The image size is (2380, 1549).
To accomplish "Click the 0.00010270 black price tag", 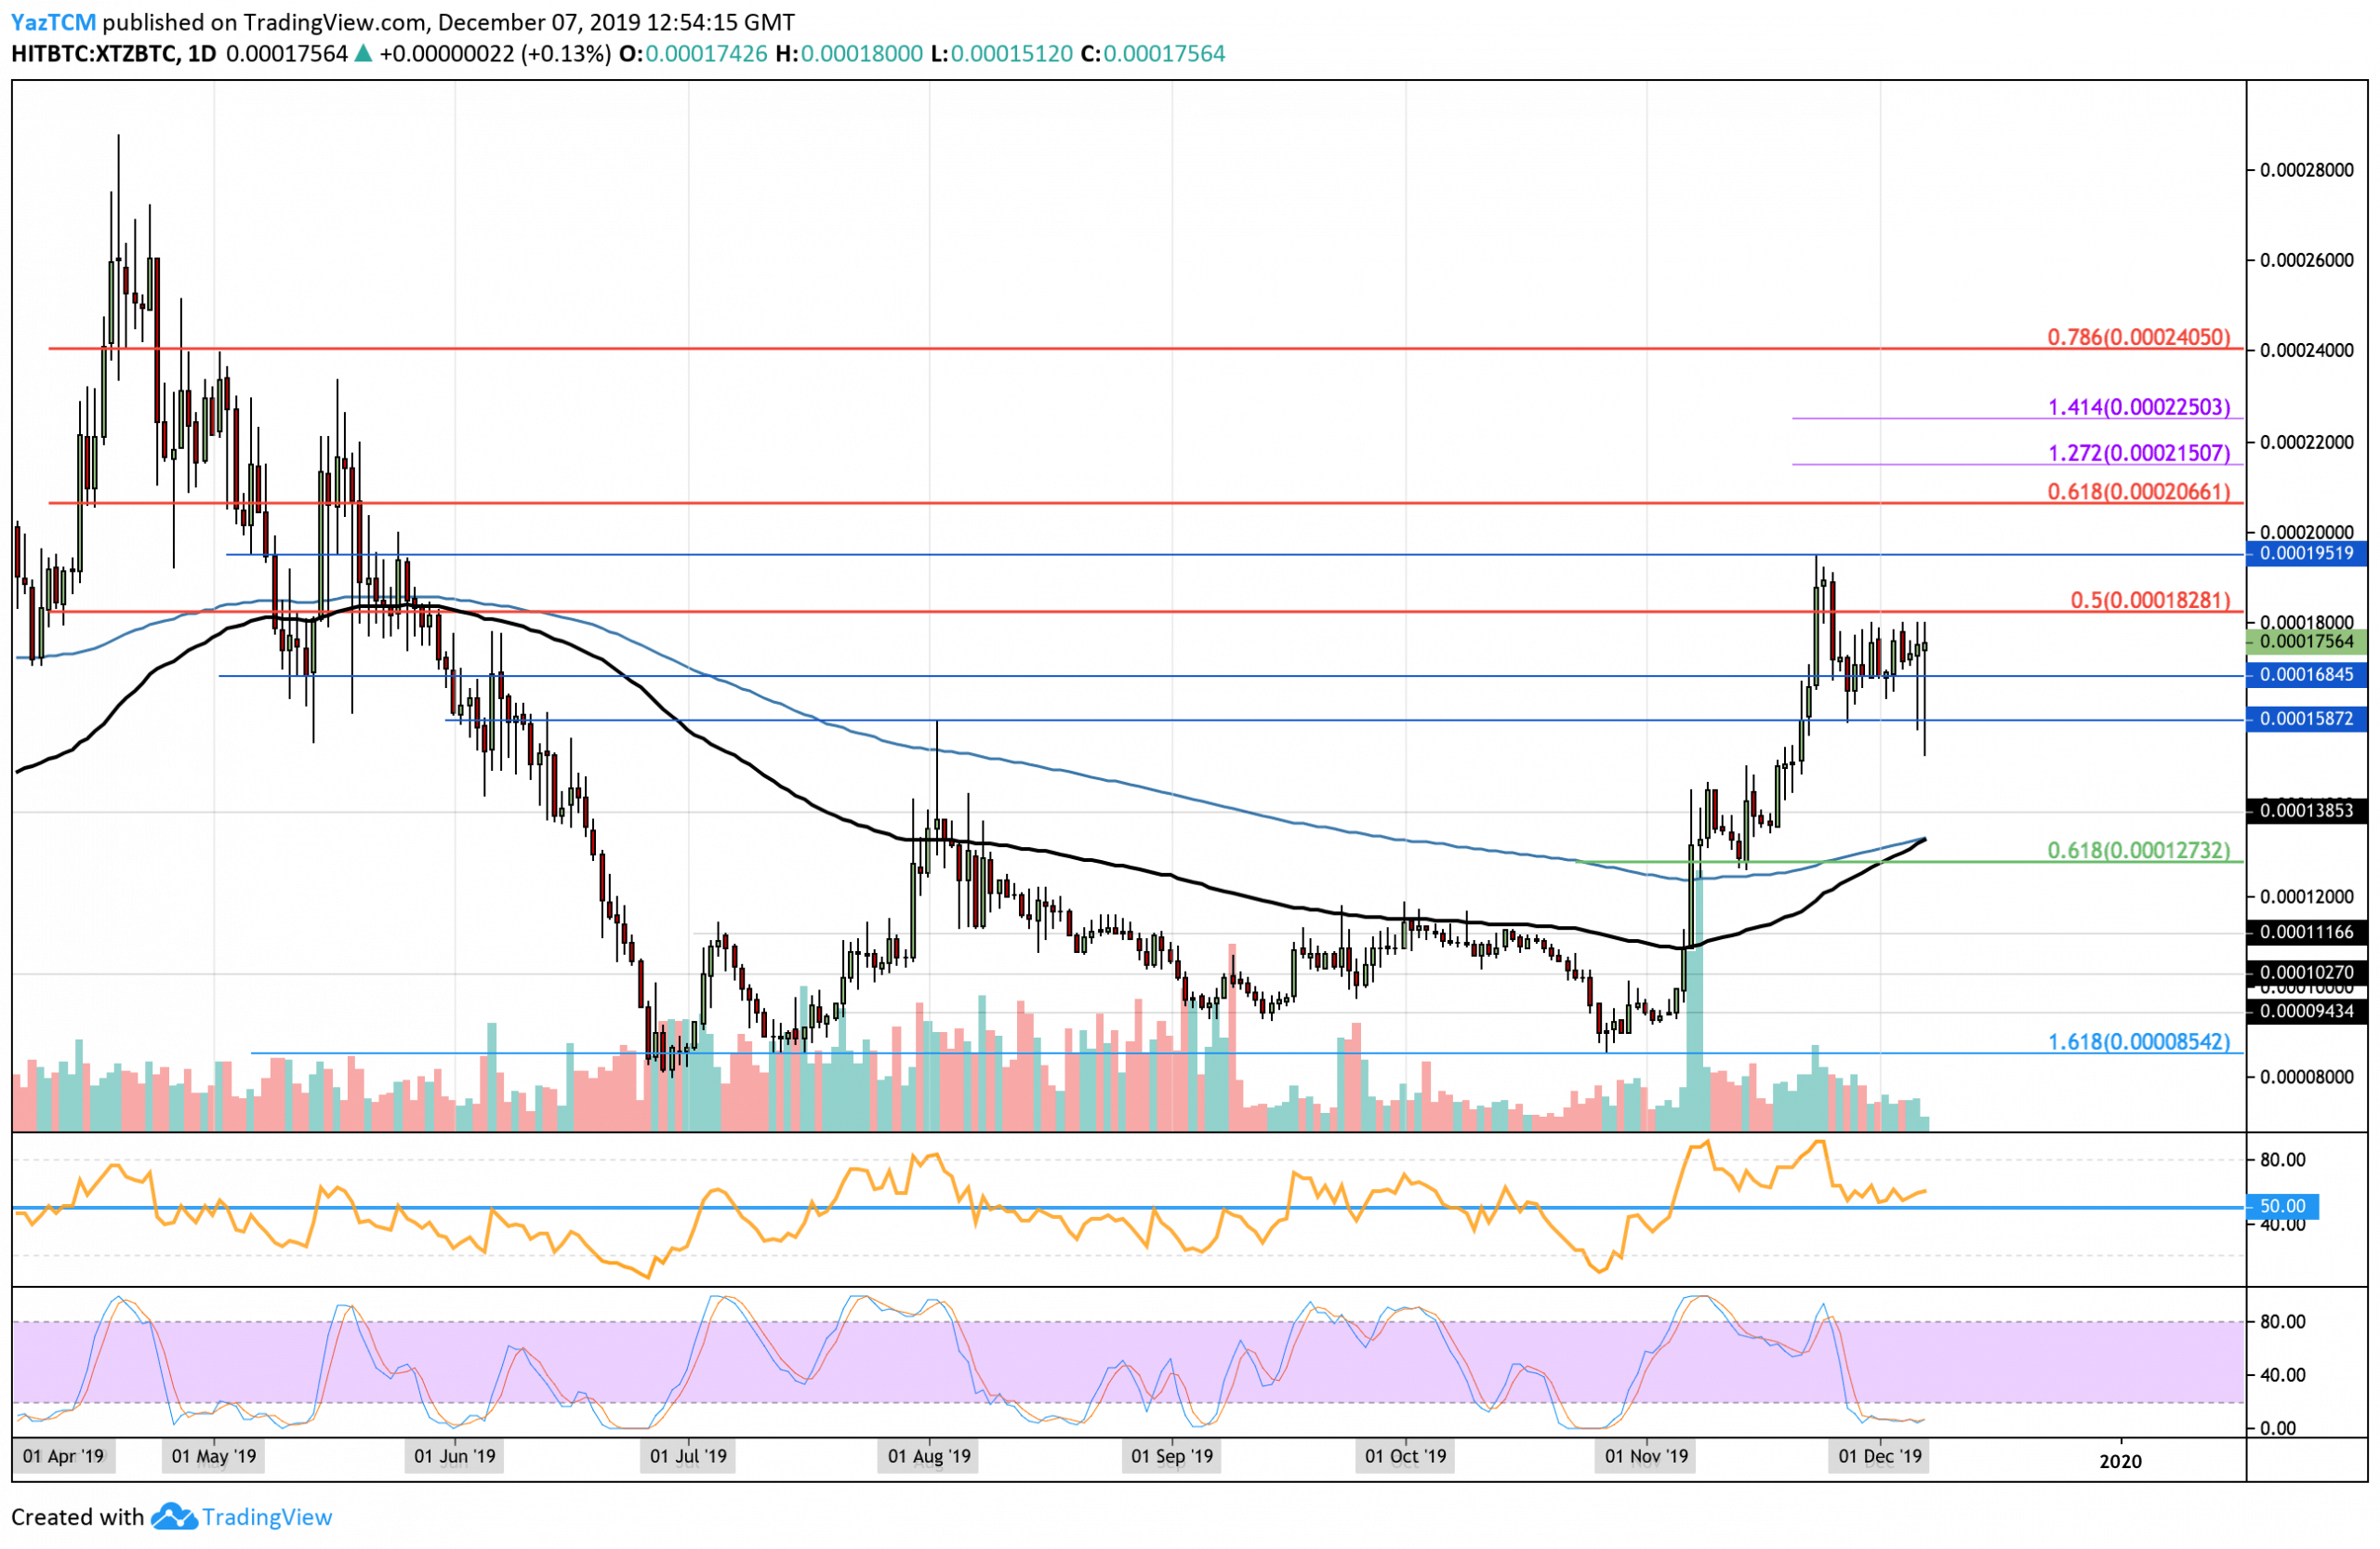I will pos(2306,973).
